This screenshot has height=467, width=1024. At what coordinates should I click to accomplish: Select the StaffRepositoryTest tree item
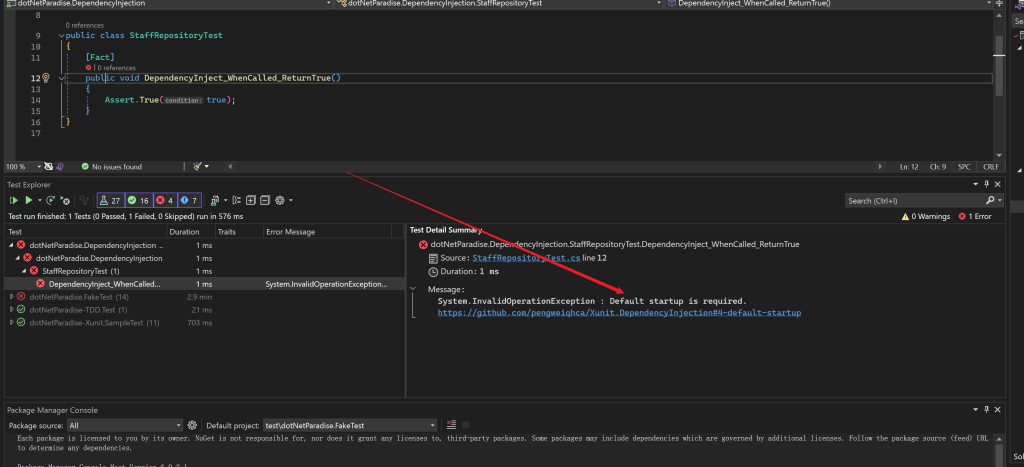pyautogui.click(x=74, y=271)
